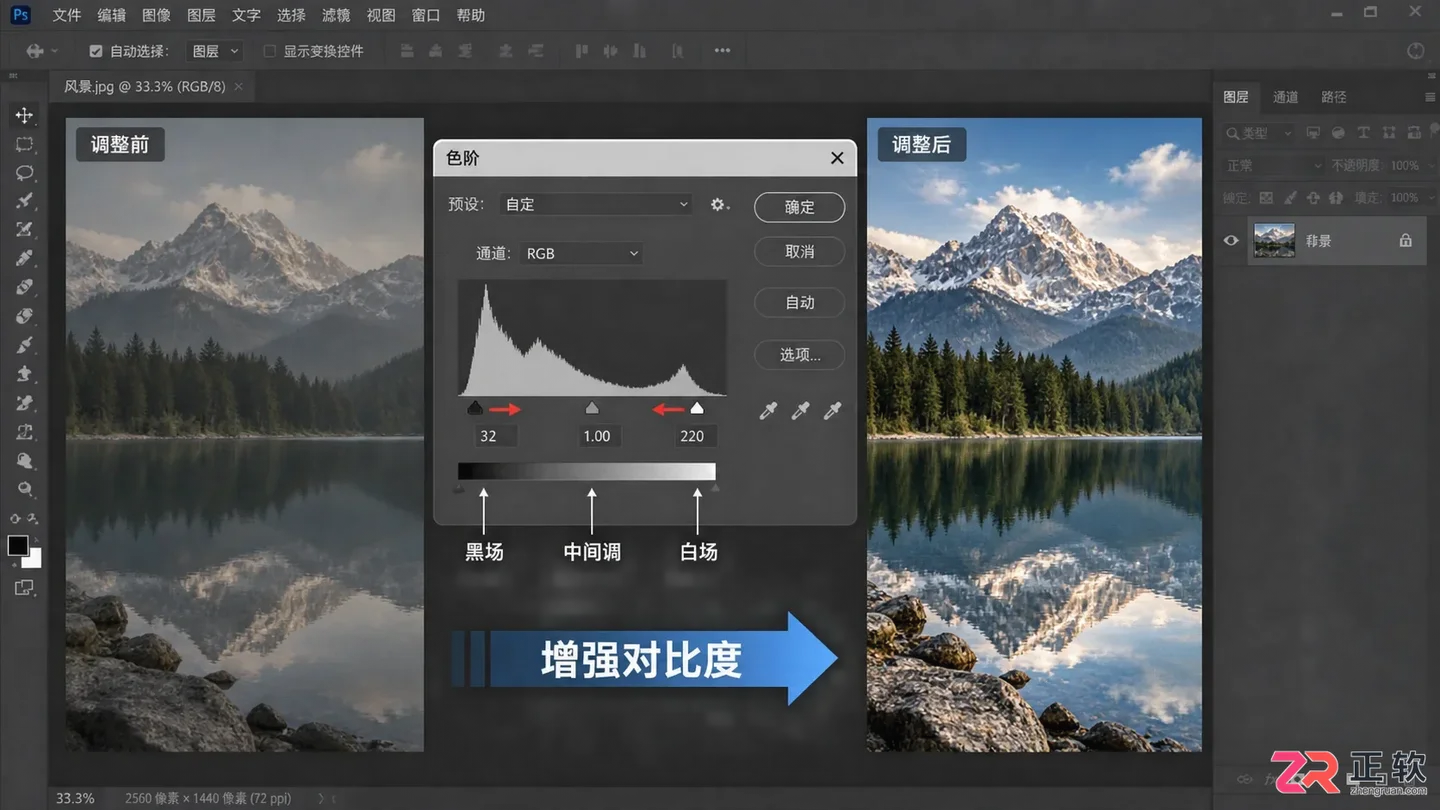The image size is (1440, 810).
Task: Click the white input level slider handle
Action: (697, 408)
